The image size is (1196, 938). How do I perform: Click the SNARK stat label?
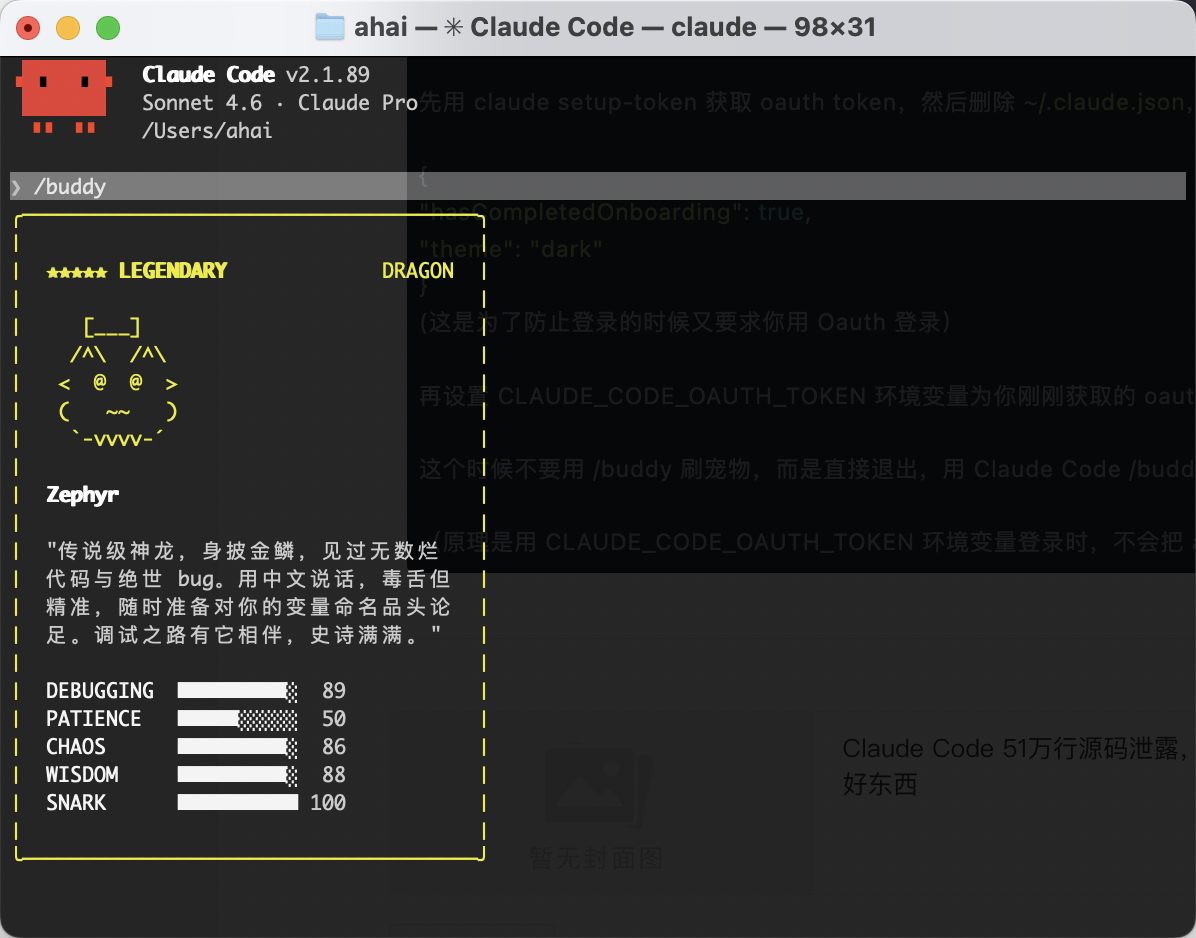(76, 803)
